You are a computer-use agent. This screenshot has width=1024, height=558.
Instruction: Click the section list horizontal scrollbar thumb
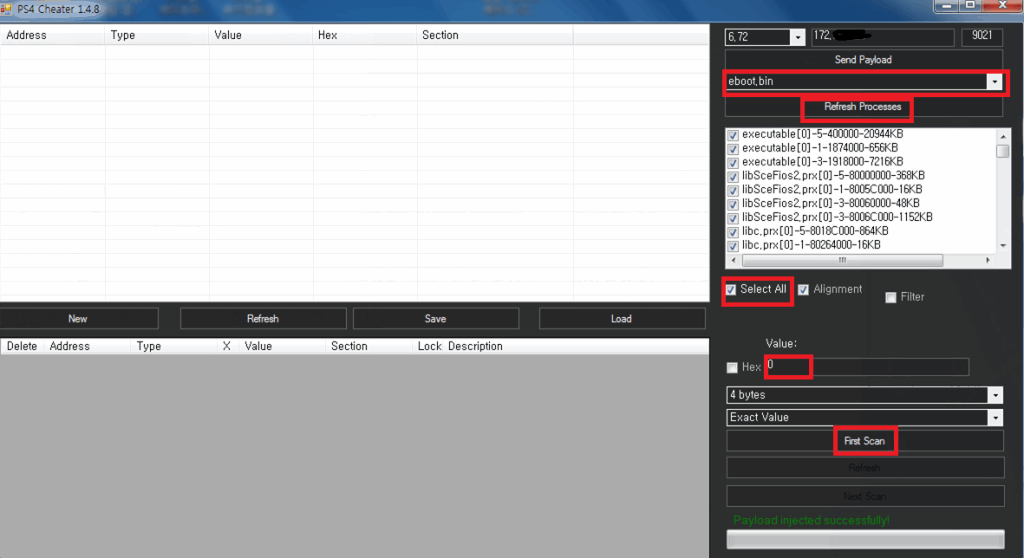click(842, 260)
